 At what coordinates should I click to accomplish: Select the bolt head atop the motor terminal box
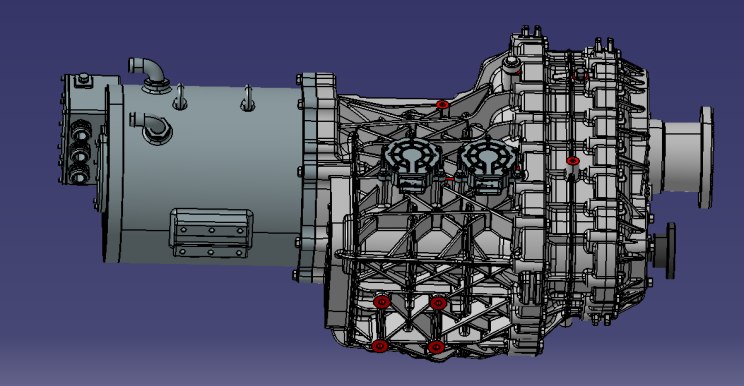coord(84,78)
